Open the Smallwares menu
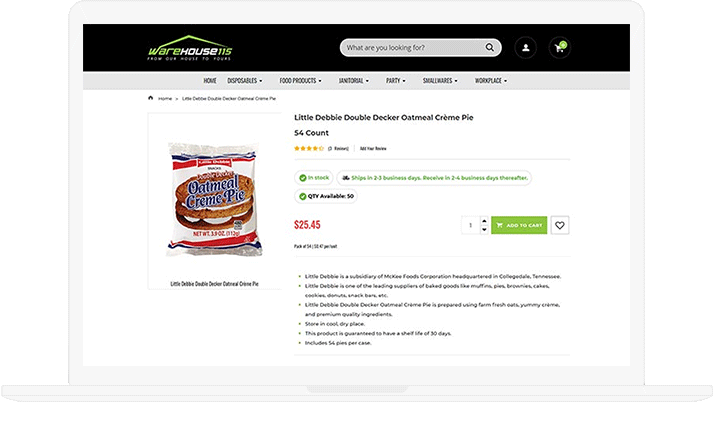The image size is (715, 430). pyautogui.click(x=440, y=81)
